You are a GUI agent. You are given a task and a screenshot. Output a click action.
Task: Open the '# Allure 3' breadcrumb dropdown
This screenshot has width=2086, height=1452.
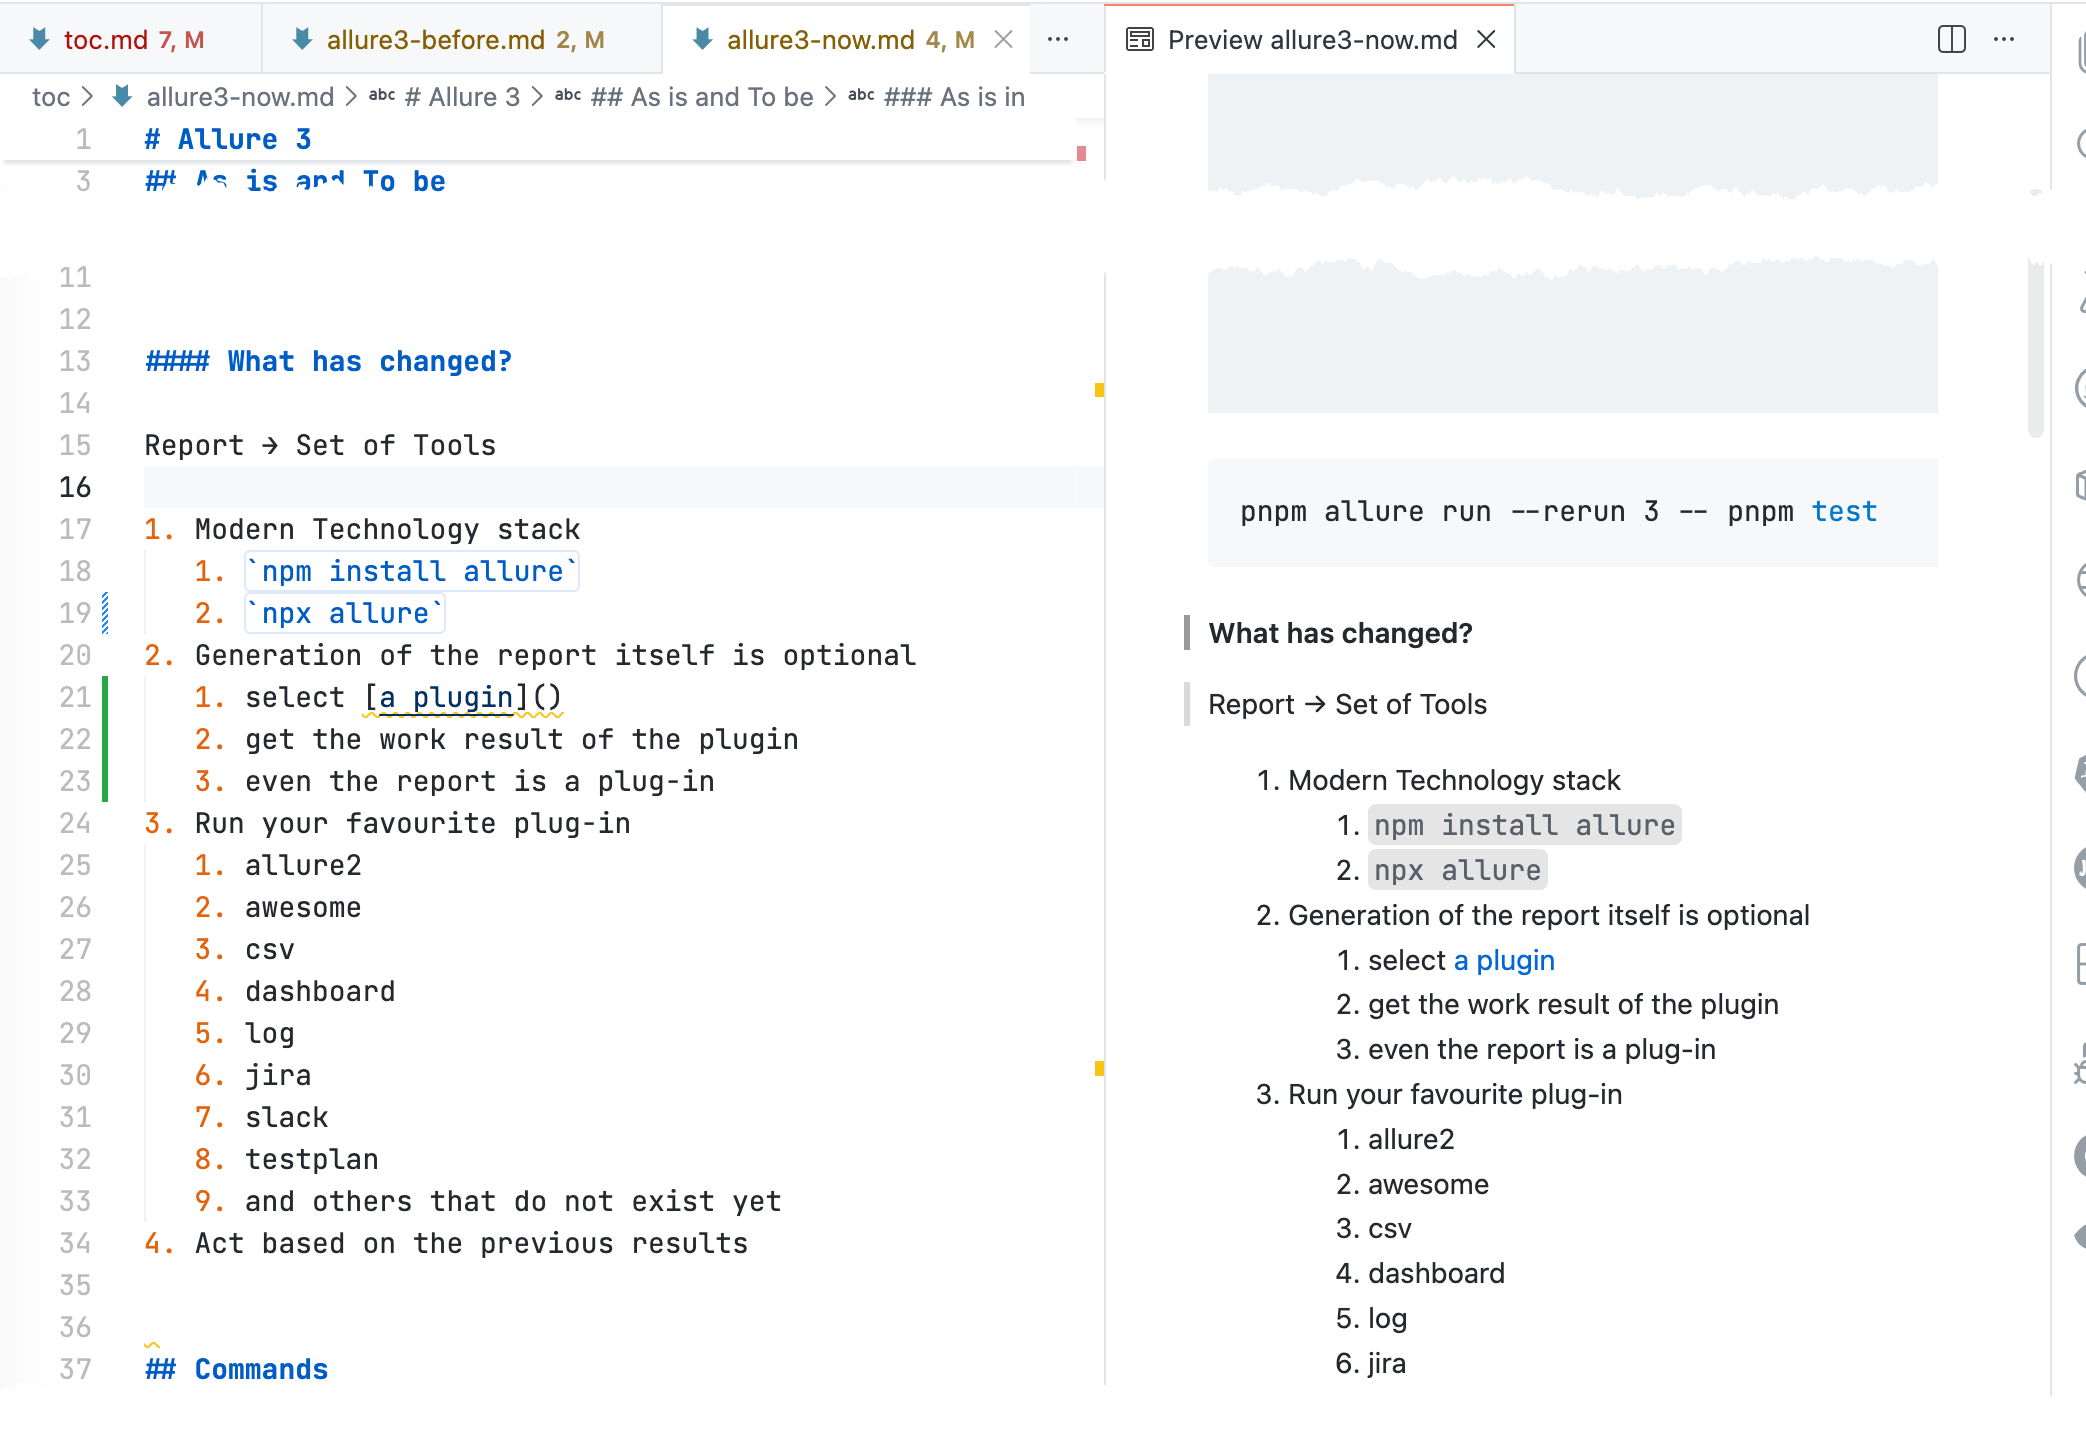coord(462,97)
